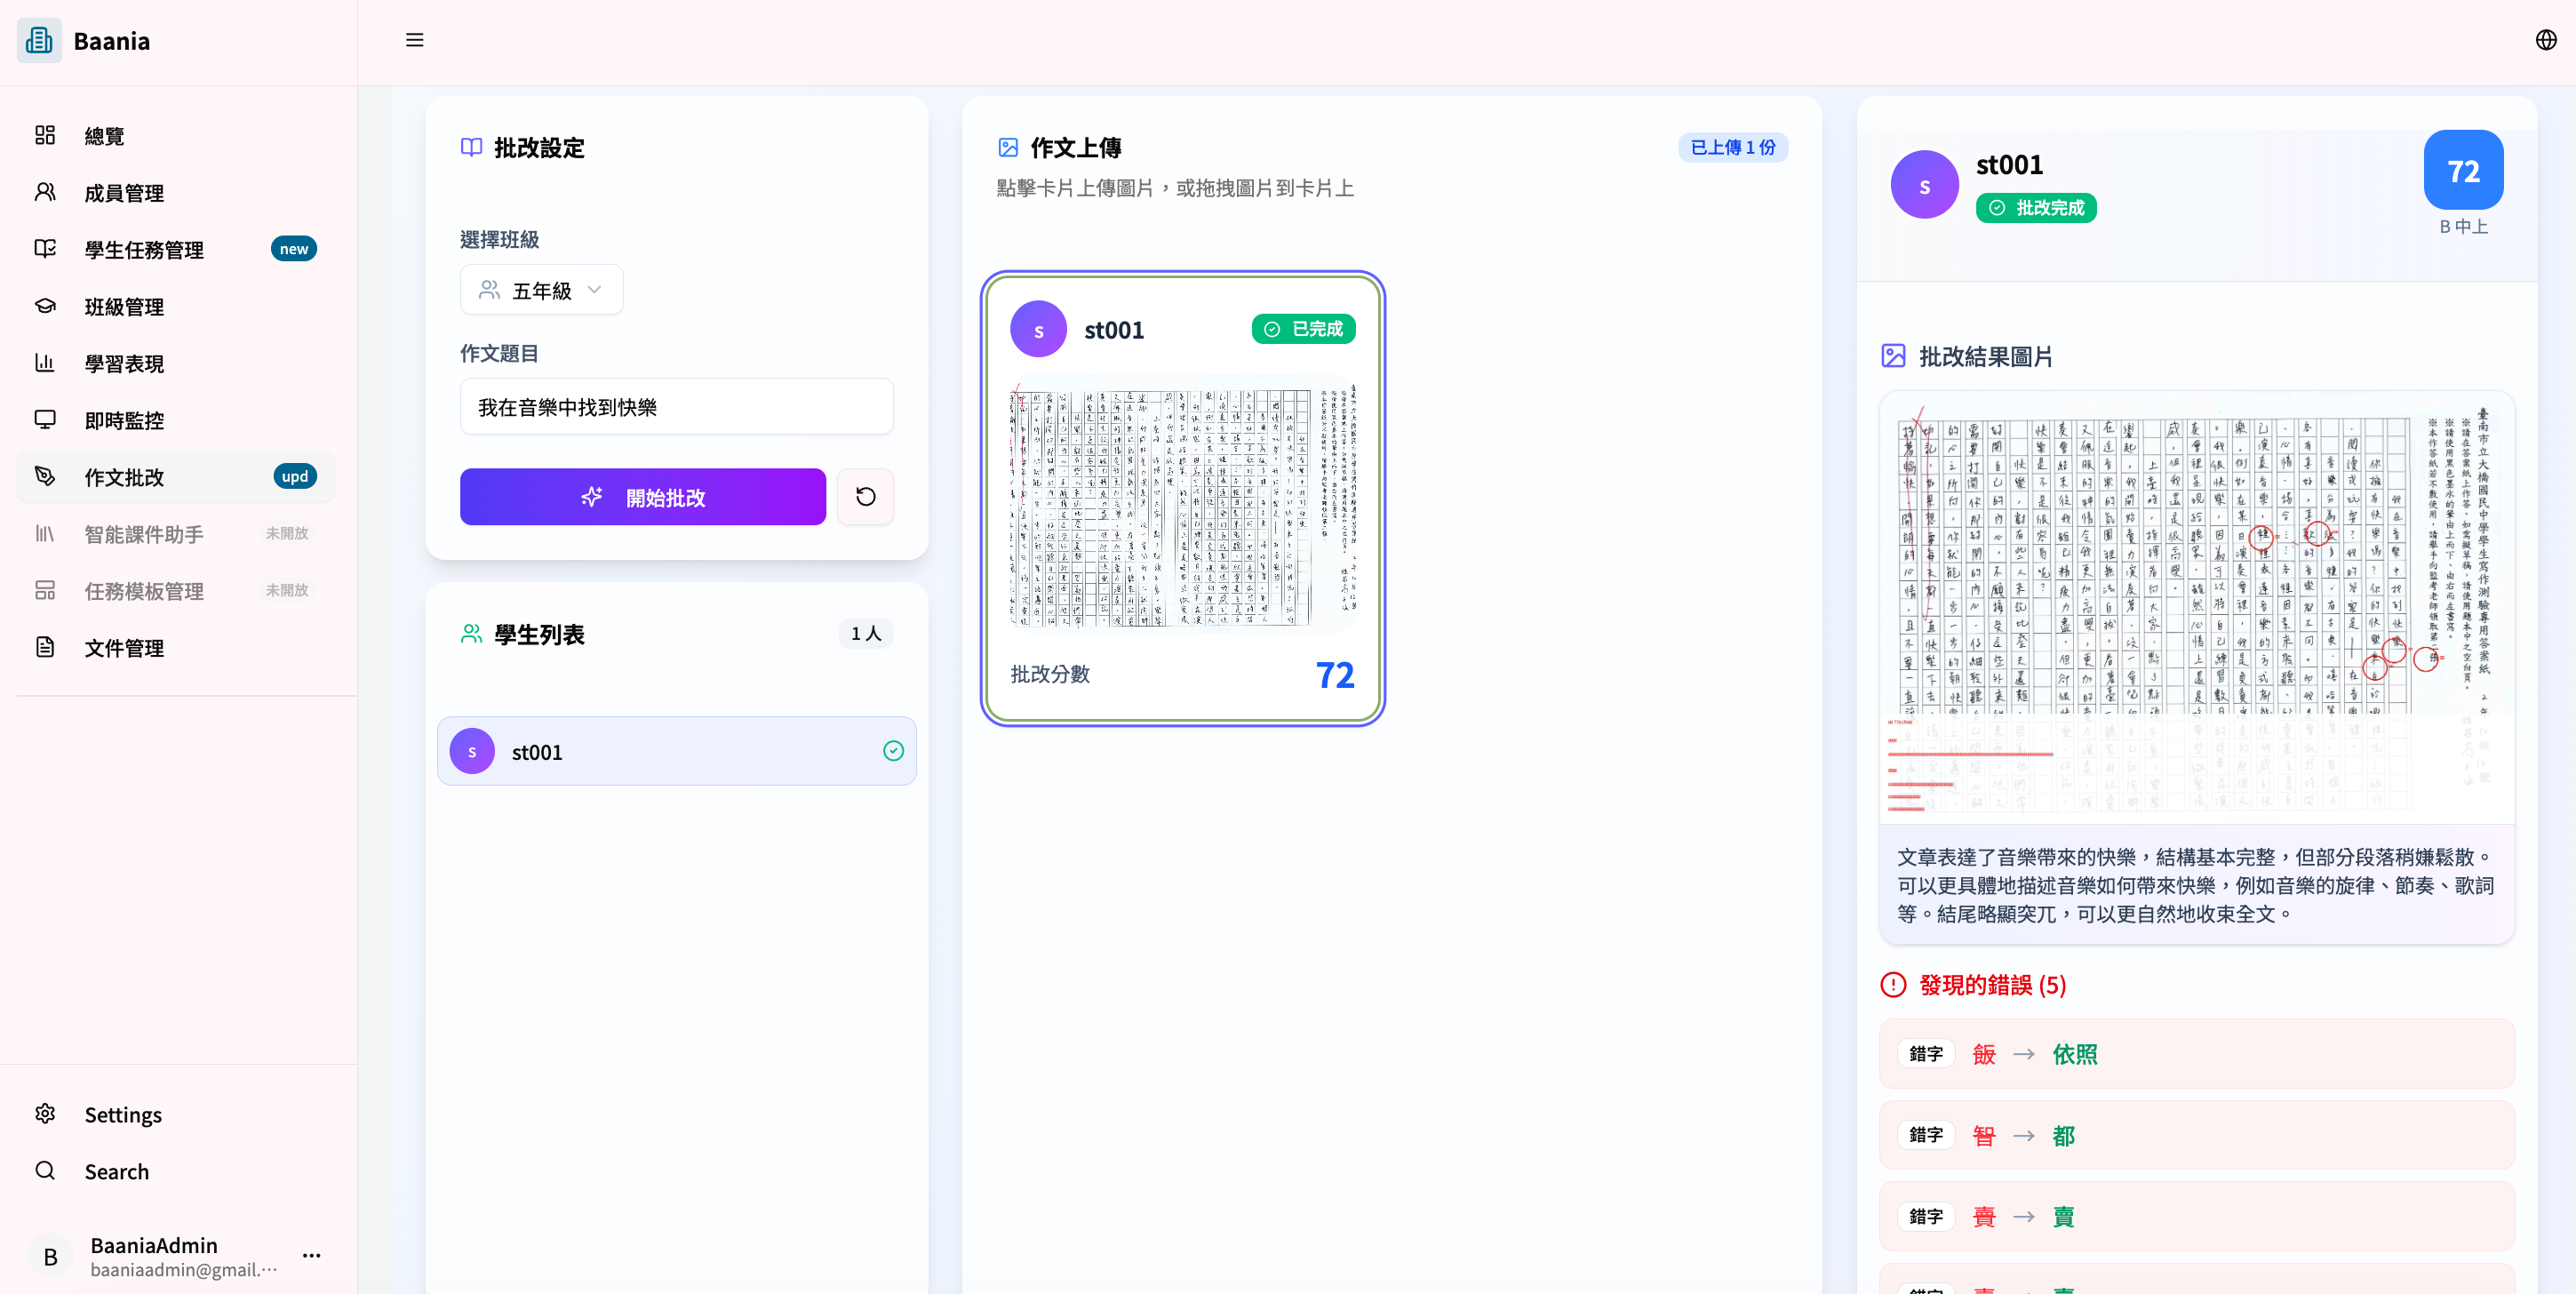Click the 已上傳1份 badge

click(x=1732, y=147)
